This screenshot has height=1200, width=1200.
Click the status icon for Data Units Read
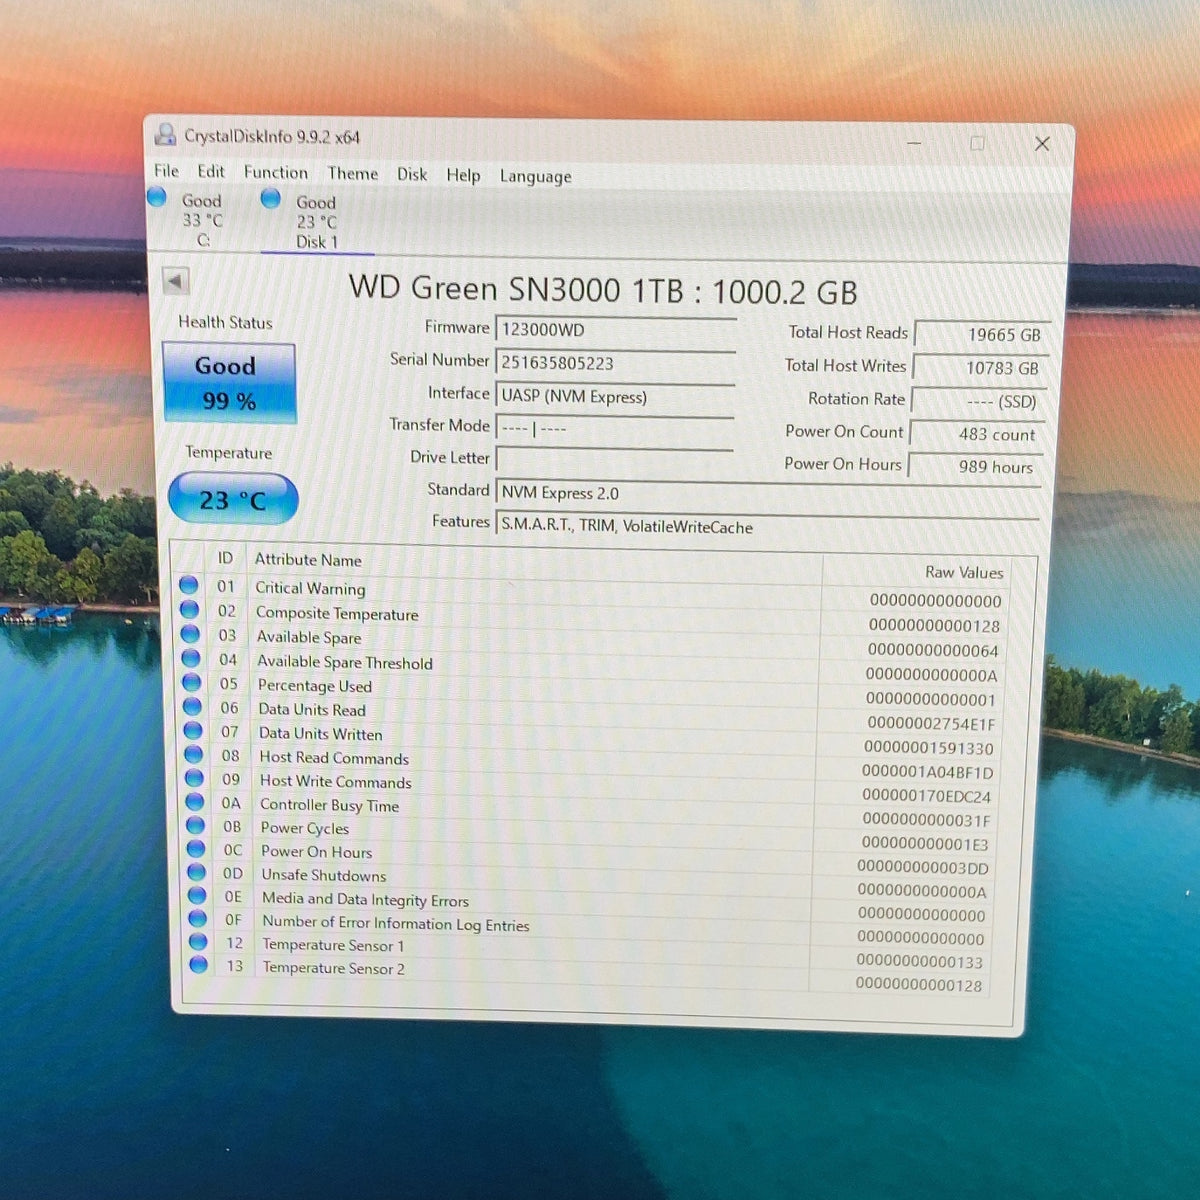[192, 706]
